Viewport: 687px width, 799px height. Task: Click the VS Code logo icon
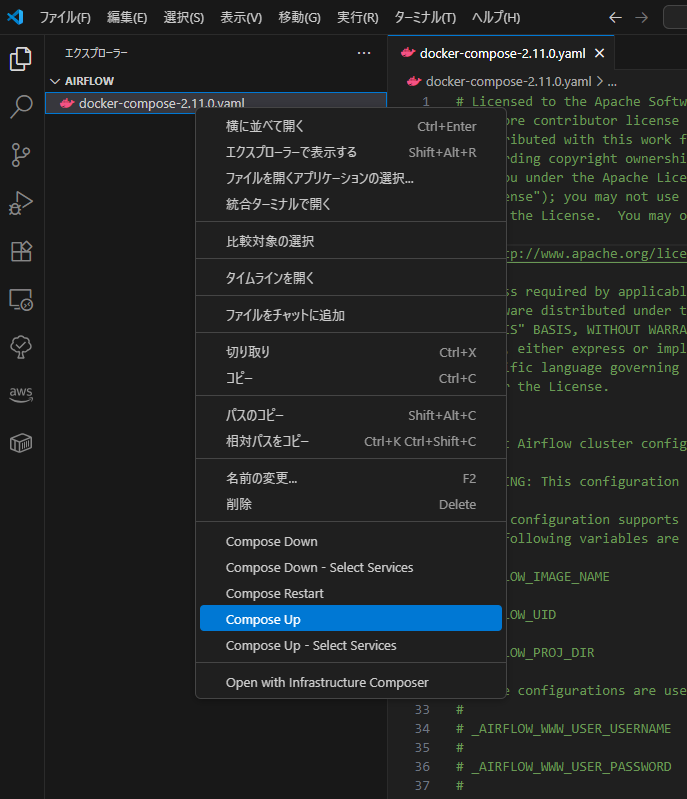tap(15, 17)
